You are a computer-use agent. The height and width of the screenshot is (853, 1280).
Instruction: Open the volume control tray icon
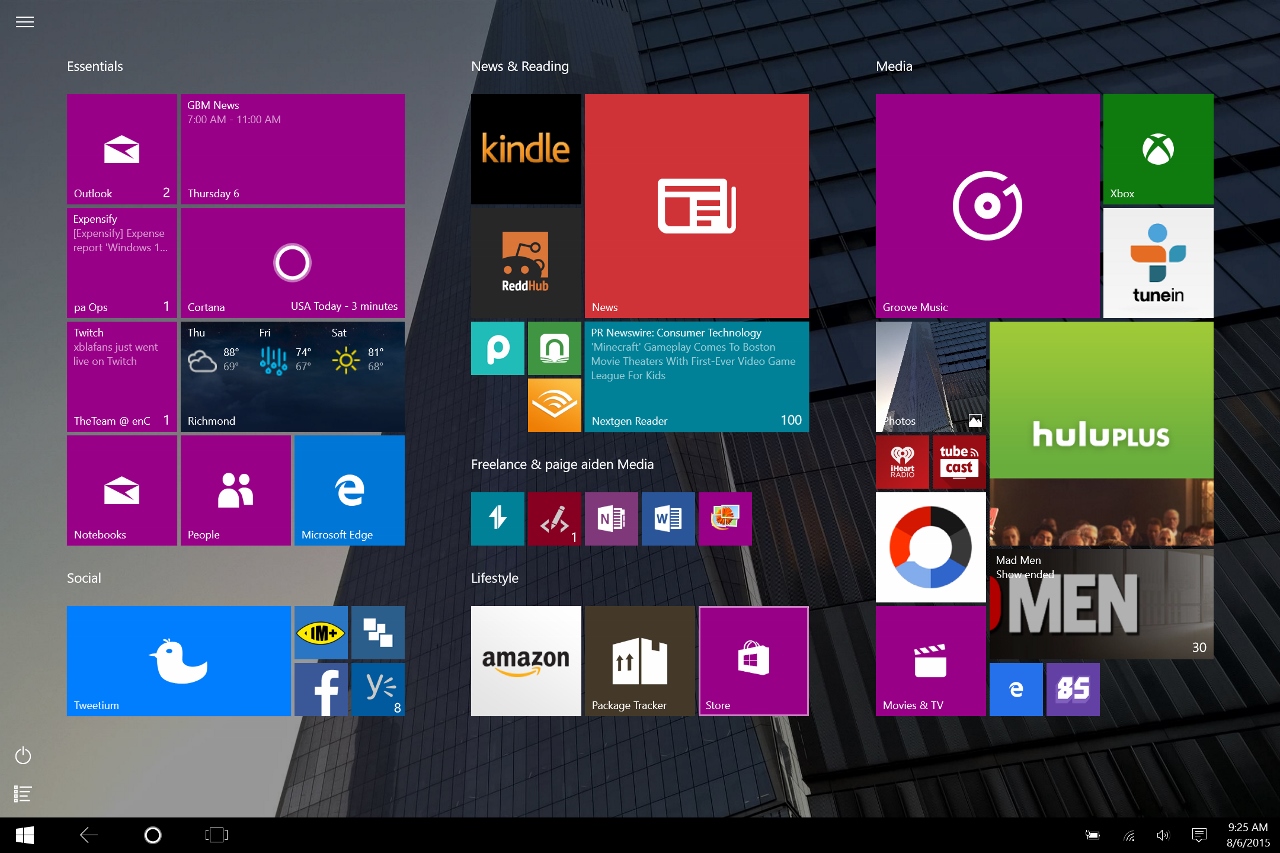pyautogui.click(x=1163, y=835)
